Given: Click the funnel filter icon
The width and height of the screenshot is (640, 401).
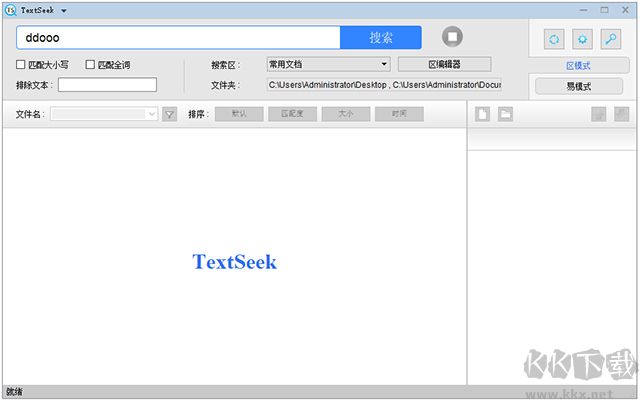Looking at the screenshot, I should point(169,114).
